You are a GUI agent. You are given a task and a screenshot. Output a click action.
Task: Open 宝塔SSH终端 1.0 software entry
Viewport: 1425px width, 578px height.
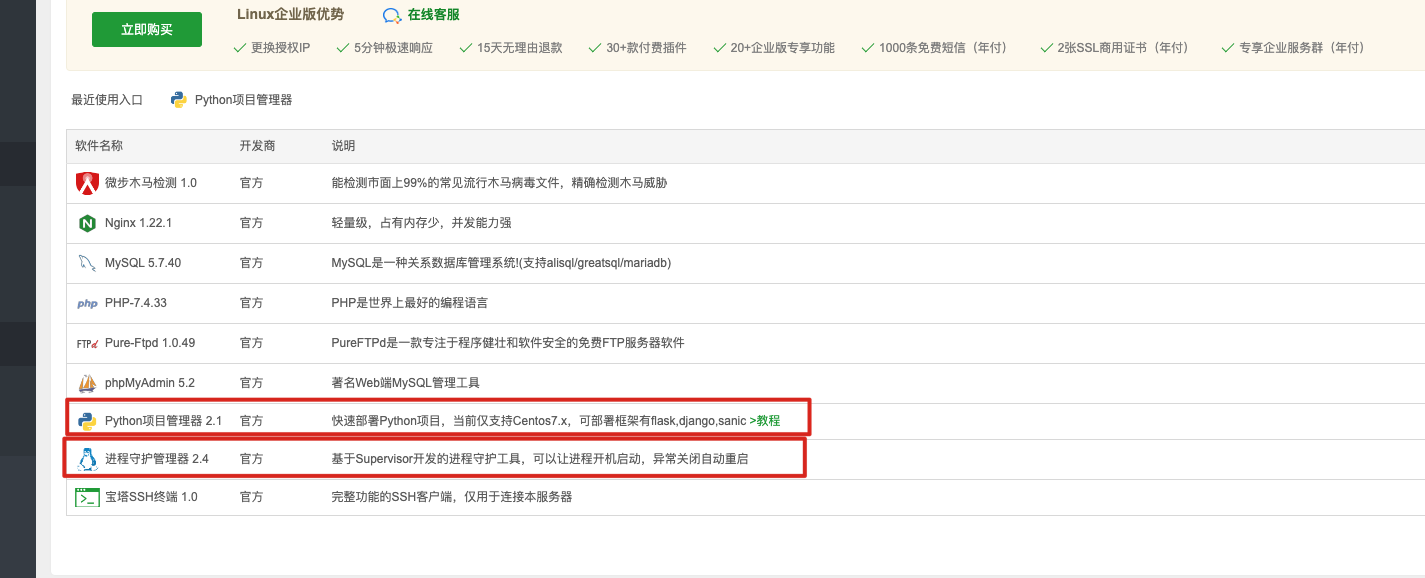[x=151, y=497]
